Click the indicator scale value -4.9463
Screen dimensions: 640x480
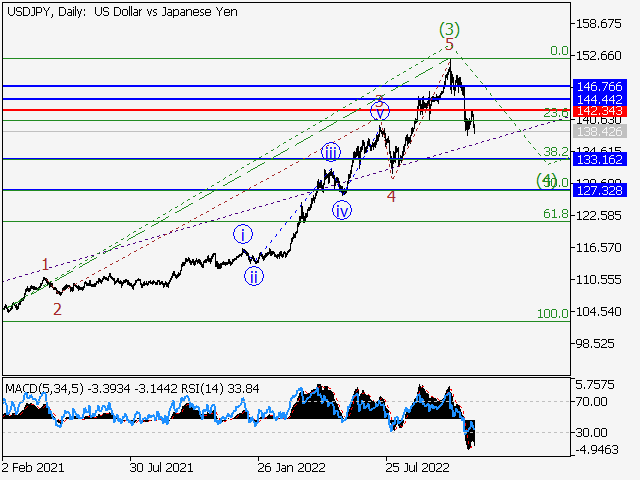pyautogui.click(x=597, y=450)
